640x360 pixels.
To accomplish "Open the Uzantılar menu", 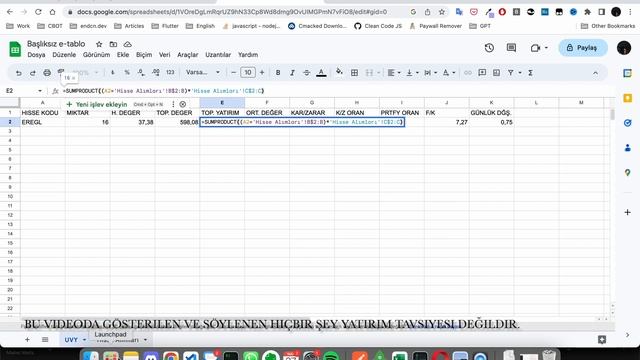I will 218,55.
